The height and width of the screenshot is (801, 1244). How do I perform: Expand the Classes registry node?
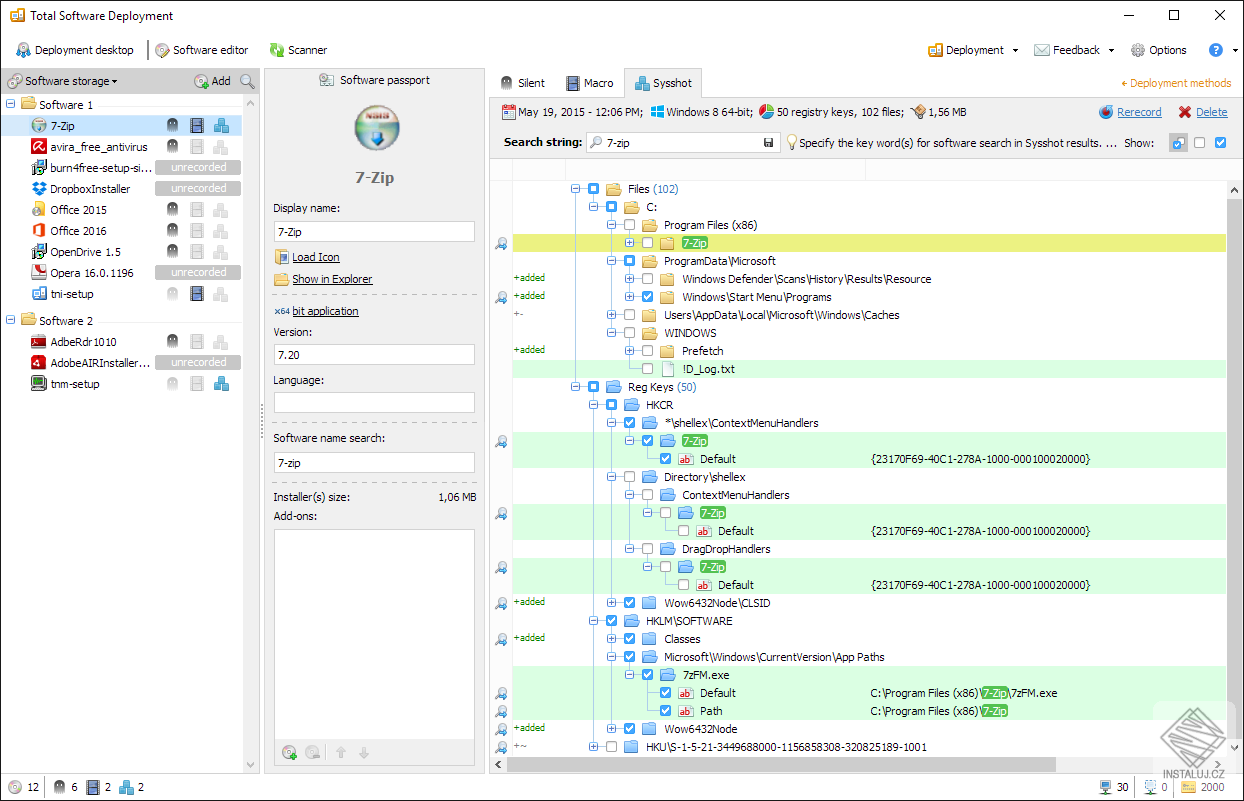[x=612, y=639]
